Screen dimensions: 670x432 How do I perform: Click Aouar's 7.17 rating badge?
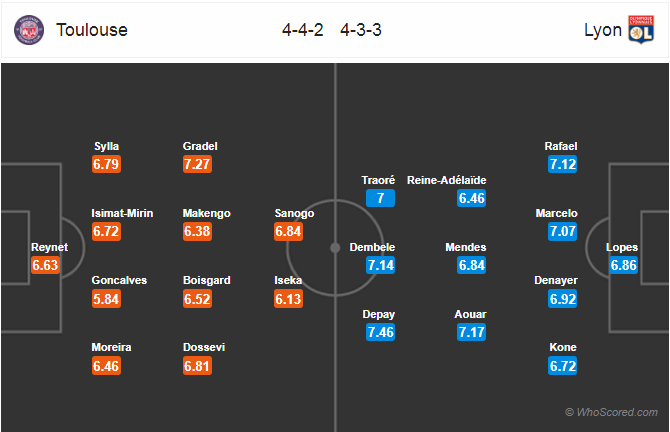[471, 332]
